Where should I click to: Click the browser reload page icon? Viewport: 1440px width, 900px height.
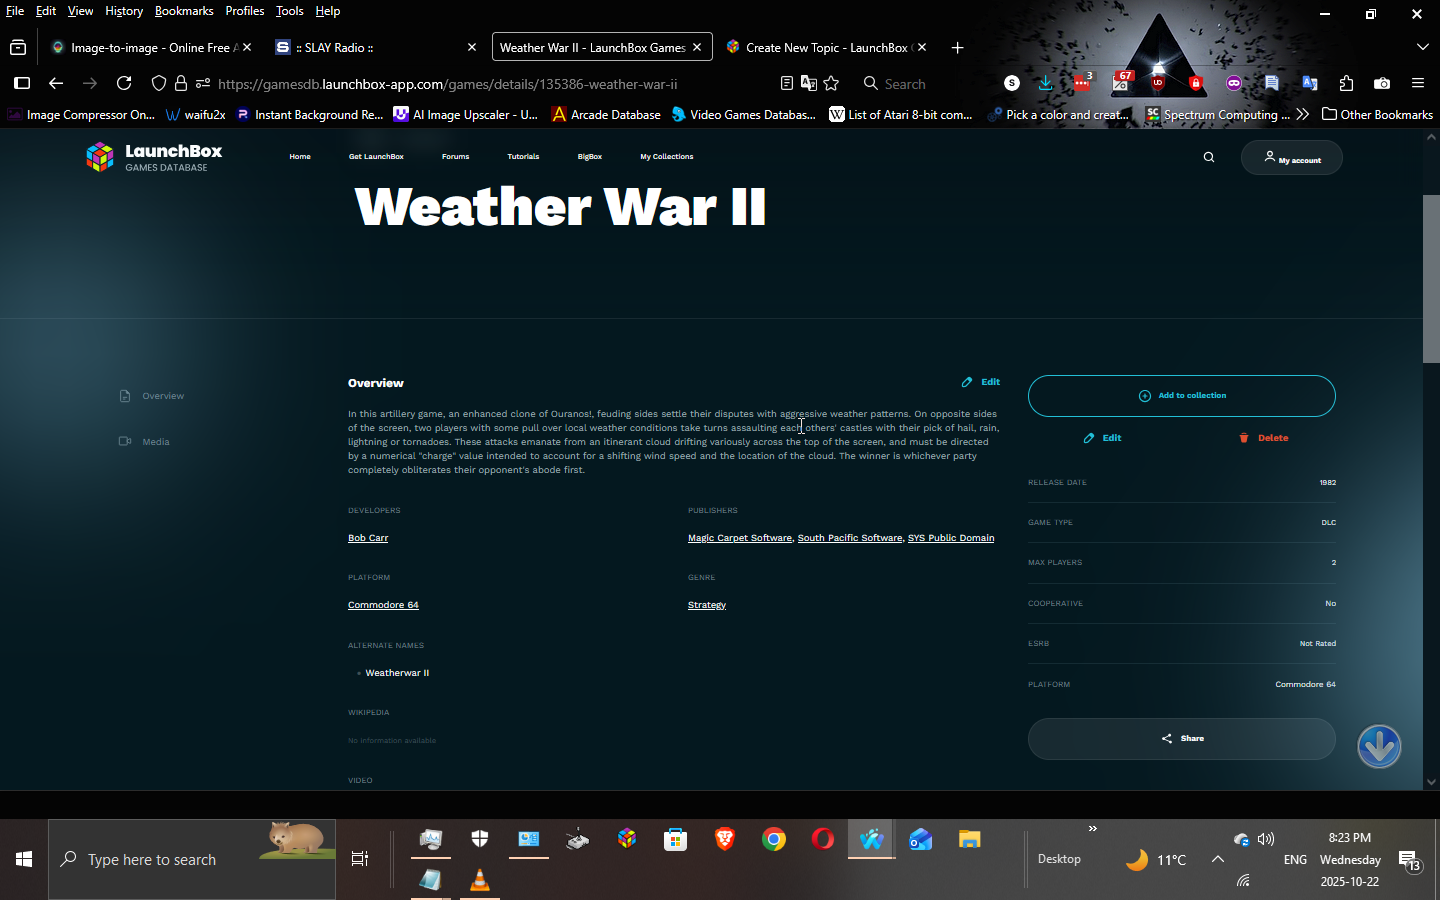pos(124,84)
